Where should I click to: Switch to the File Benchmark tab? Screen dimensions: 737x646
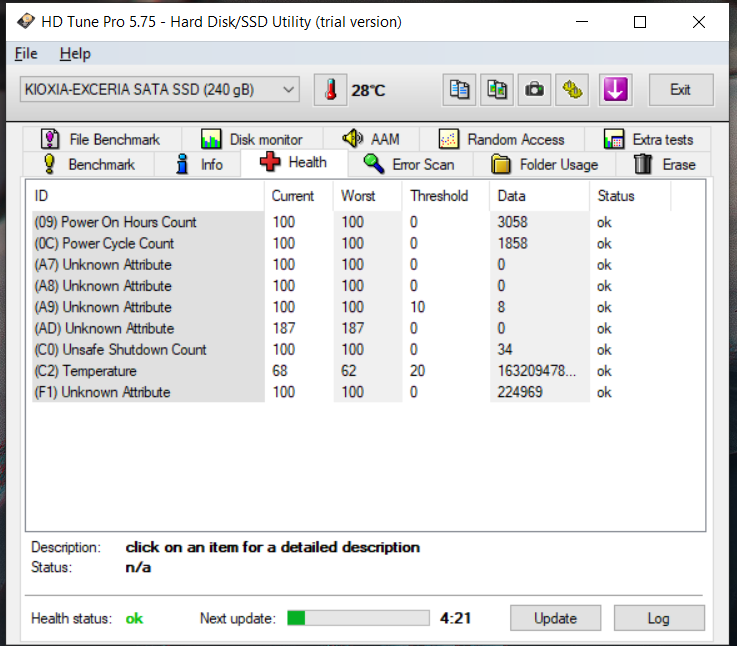pos(101,140)
